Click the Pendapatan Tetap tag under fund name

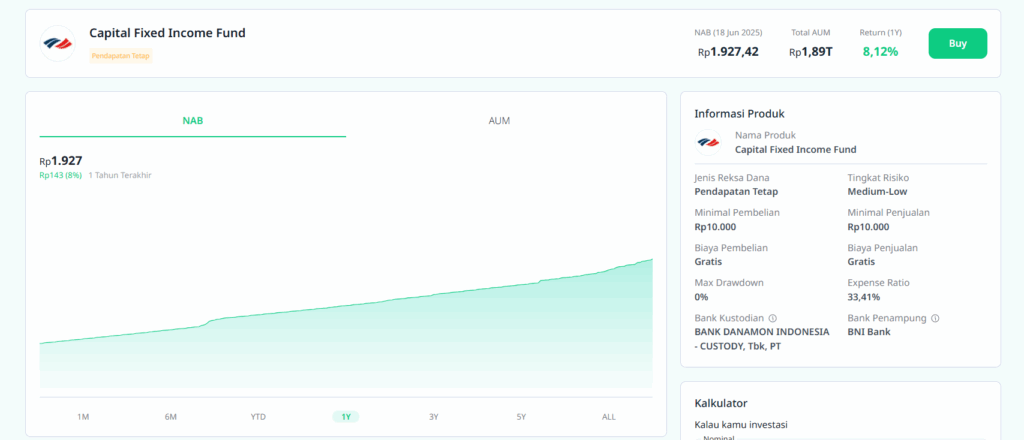pos(121,56)
